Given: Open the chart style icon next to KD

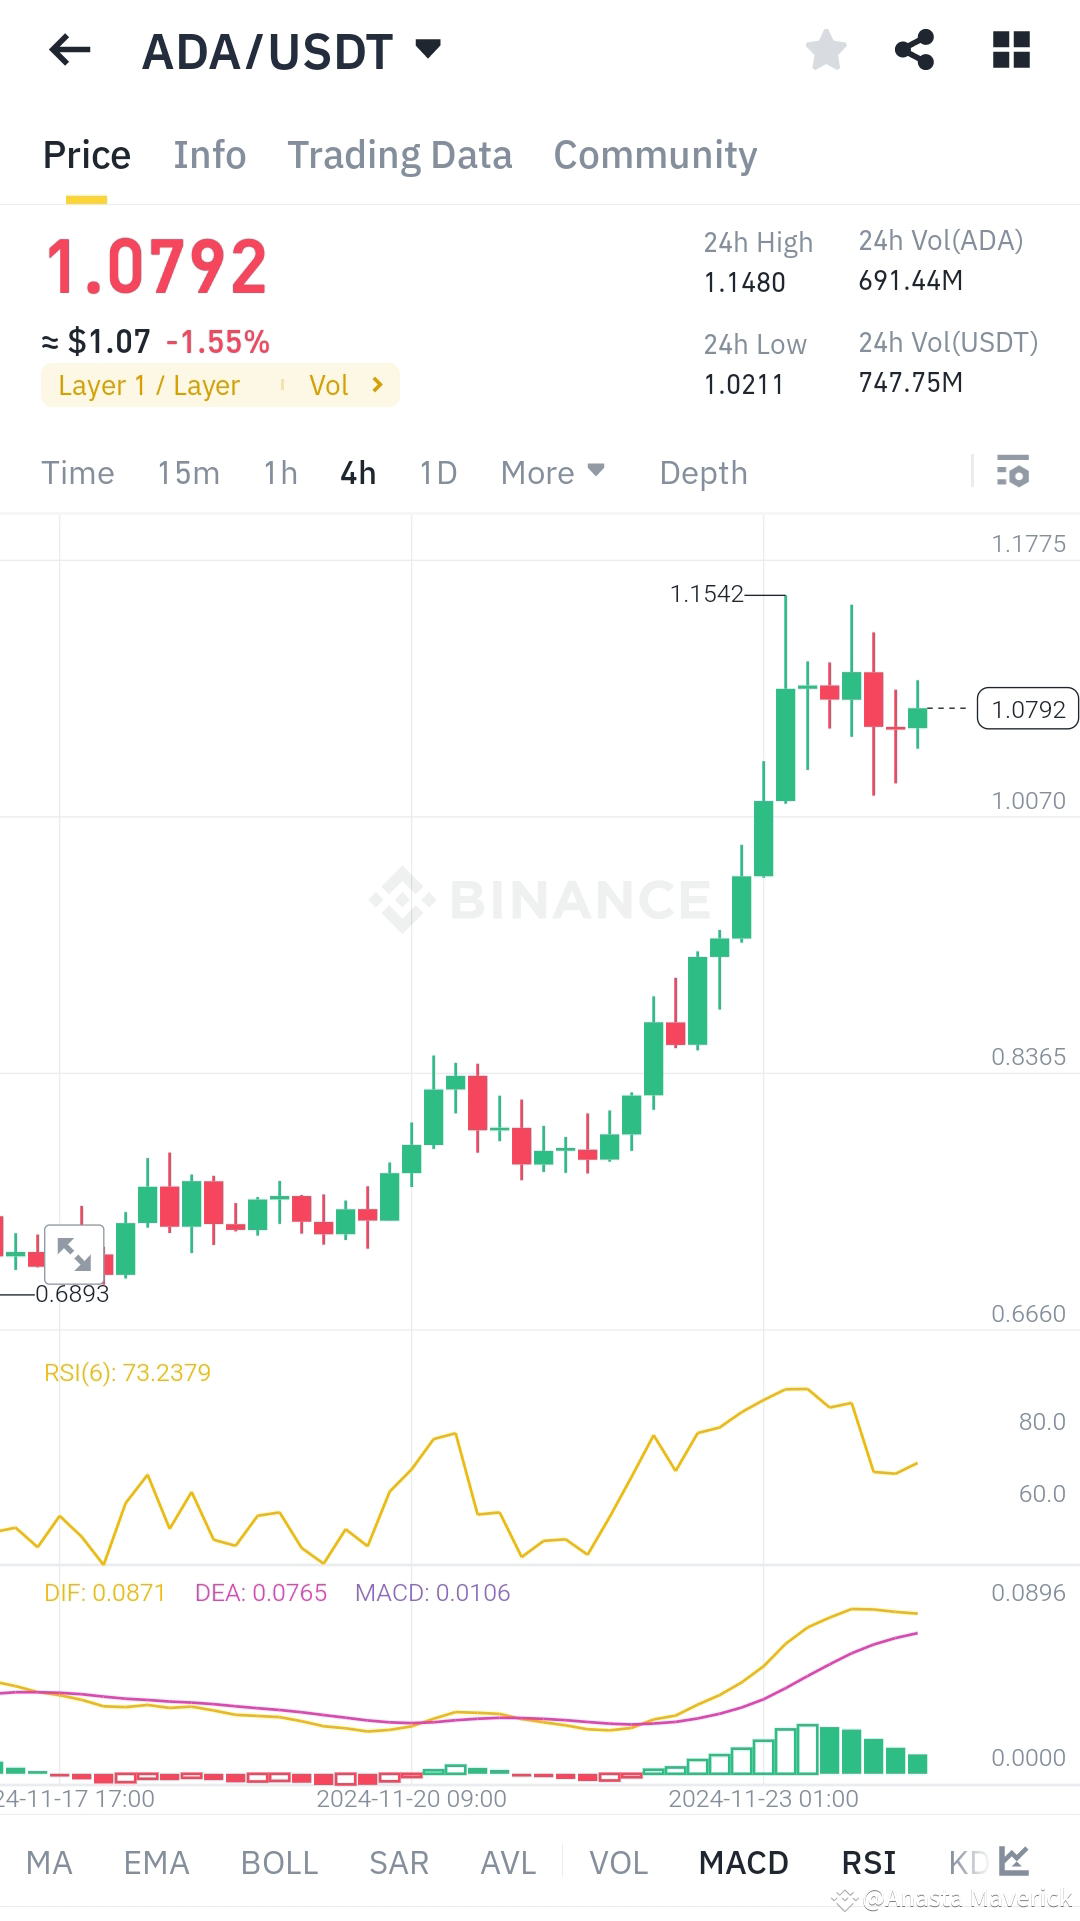Looking at the screenshot, I should click(x=1014, y=1860).
